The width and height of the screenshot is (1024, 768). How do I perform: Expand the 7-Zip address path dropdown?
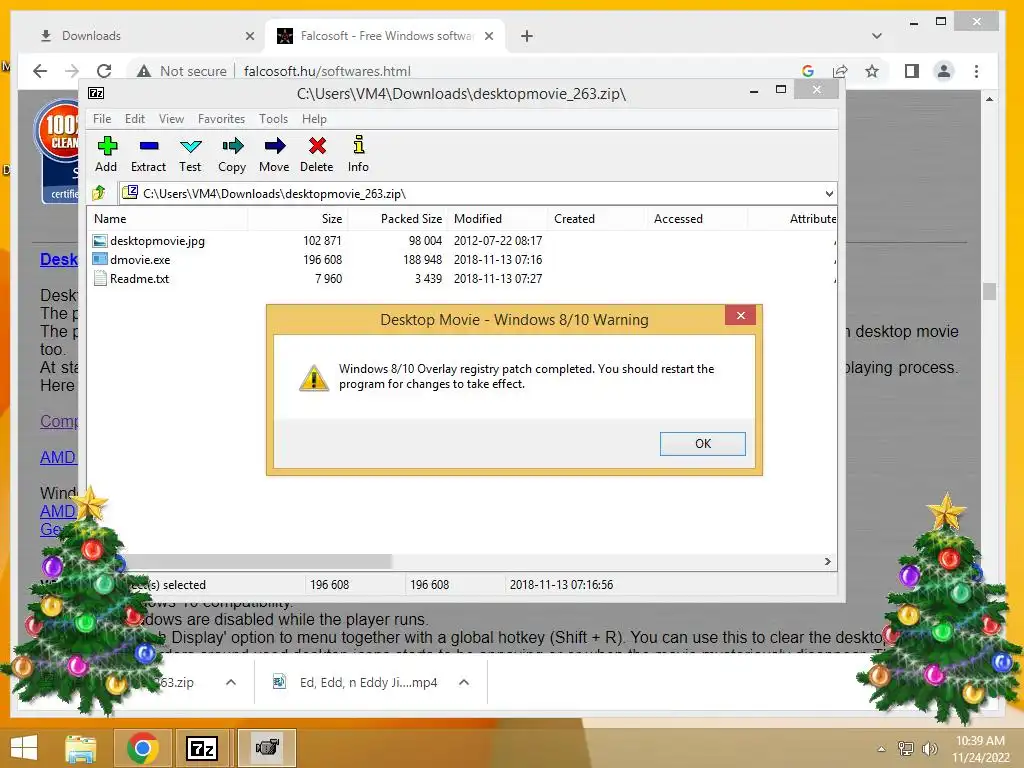[x=829, y=193]
